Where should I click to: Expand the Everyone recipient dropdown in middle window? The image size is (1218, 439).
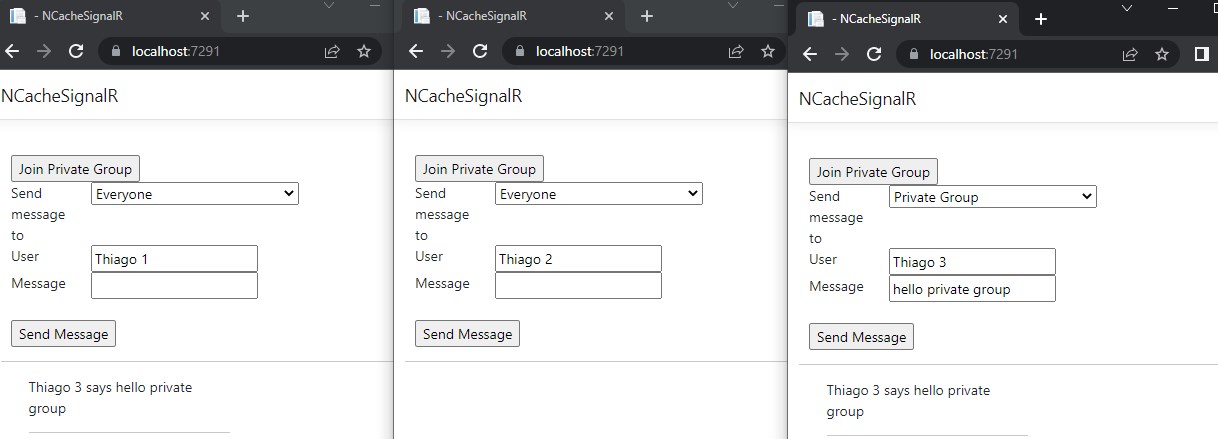click(x=598, y=194)
